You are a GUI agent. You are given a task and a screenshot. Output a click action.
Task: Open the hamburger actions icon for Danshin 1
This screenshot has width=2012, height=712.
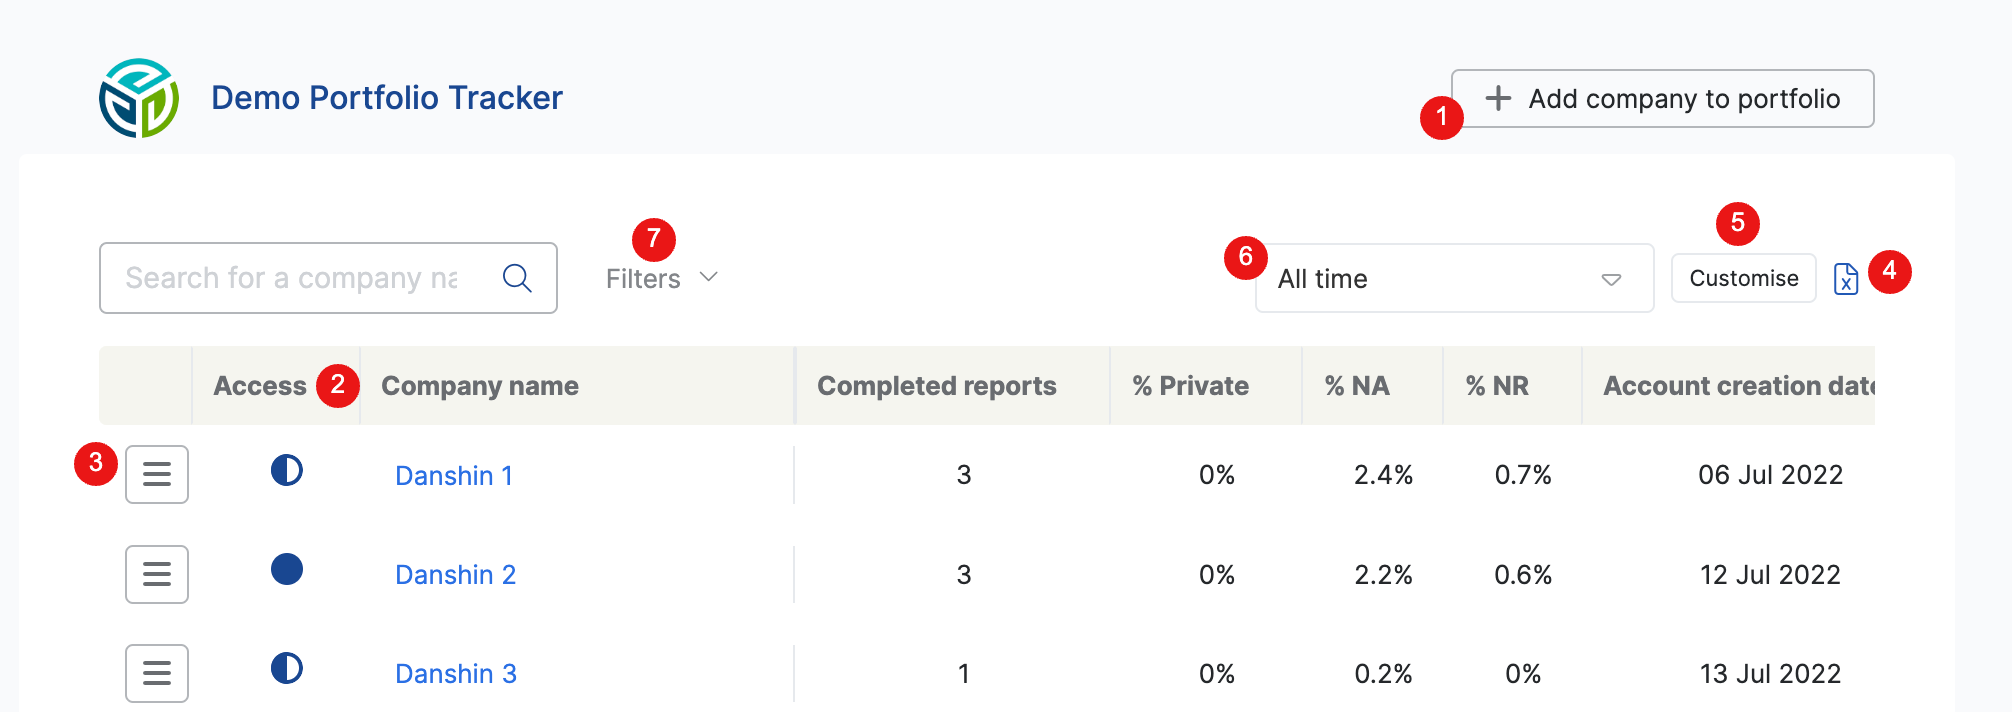click(156, 474)
